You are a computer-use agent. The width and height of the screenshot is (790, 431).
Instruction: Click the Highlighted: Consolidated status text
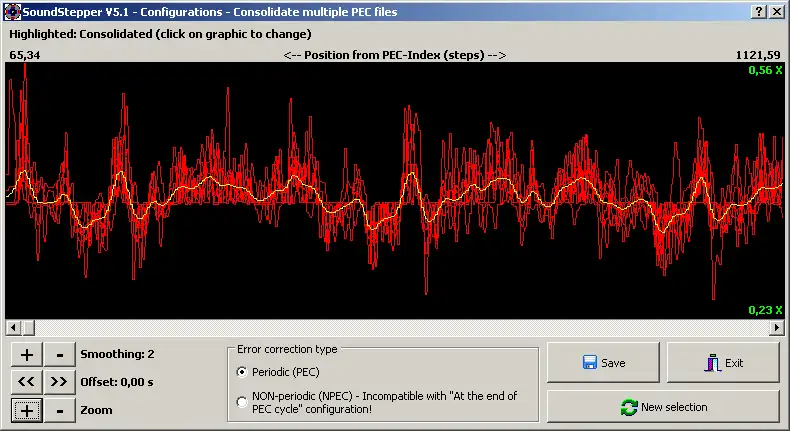click(160, 34)
